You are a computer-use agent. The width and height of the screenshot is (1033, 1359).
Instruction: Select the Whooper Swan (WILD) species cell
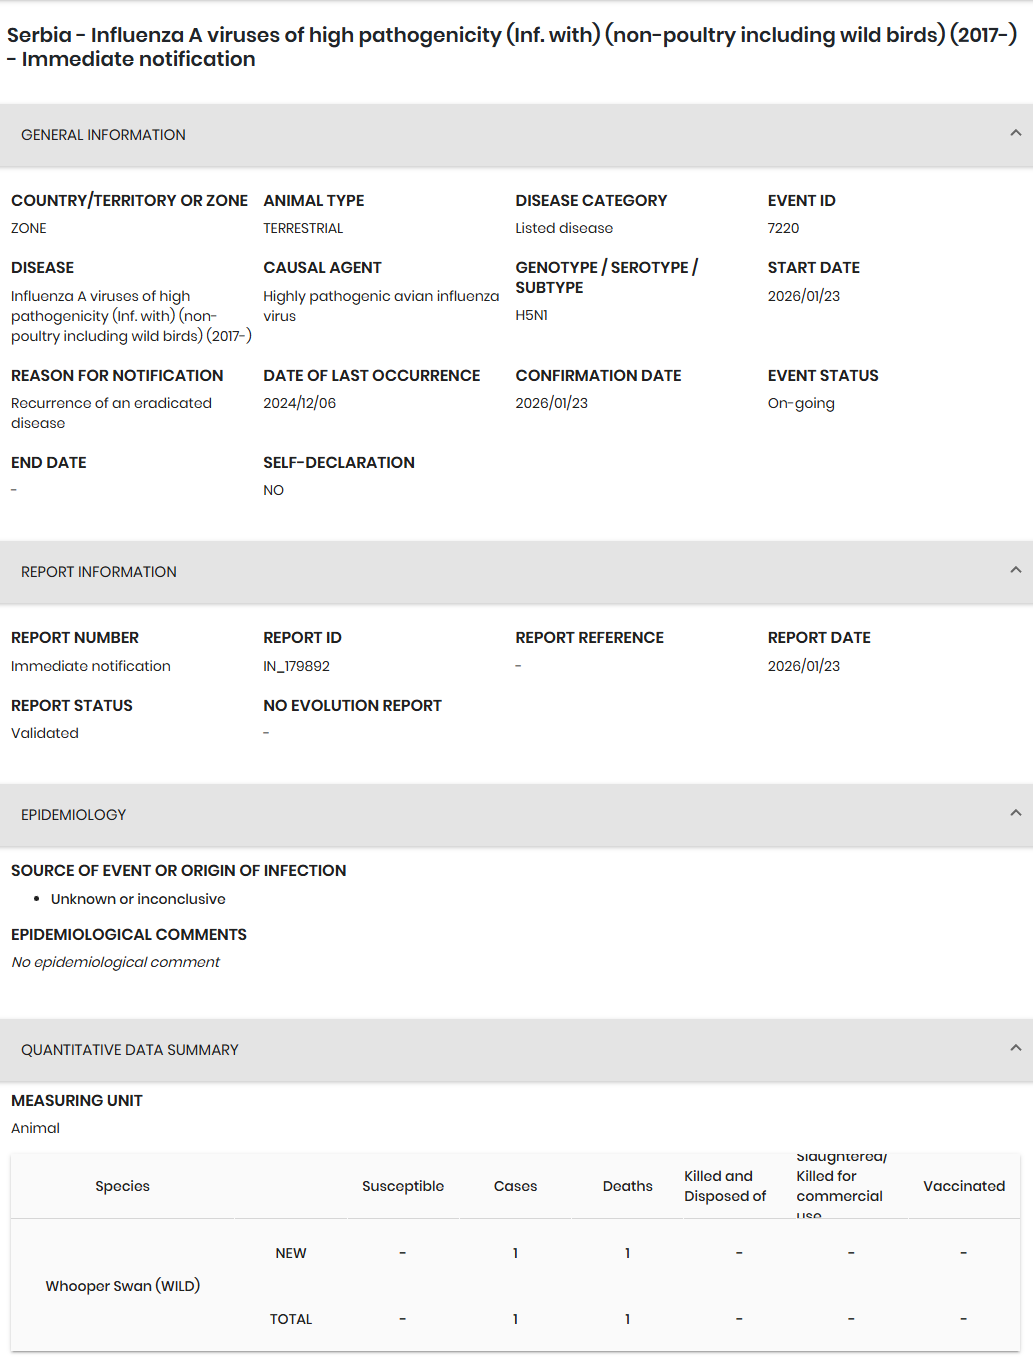pyautogui.click(x=123, y=1286)
